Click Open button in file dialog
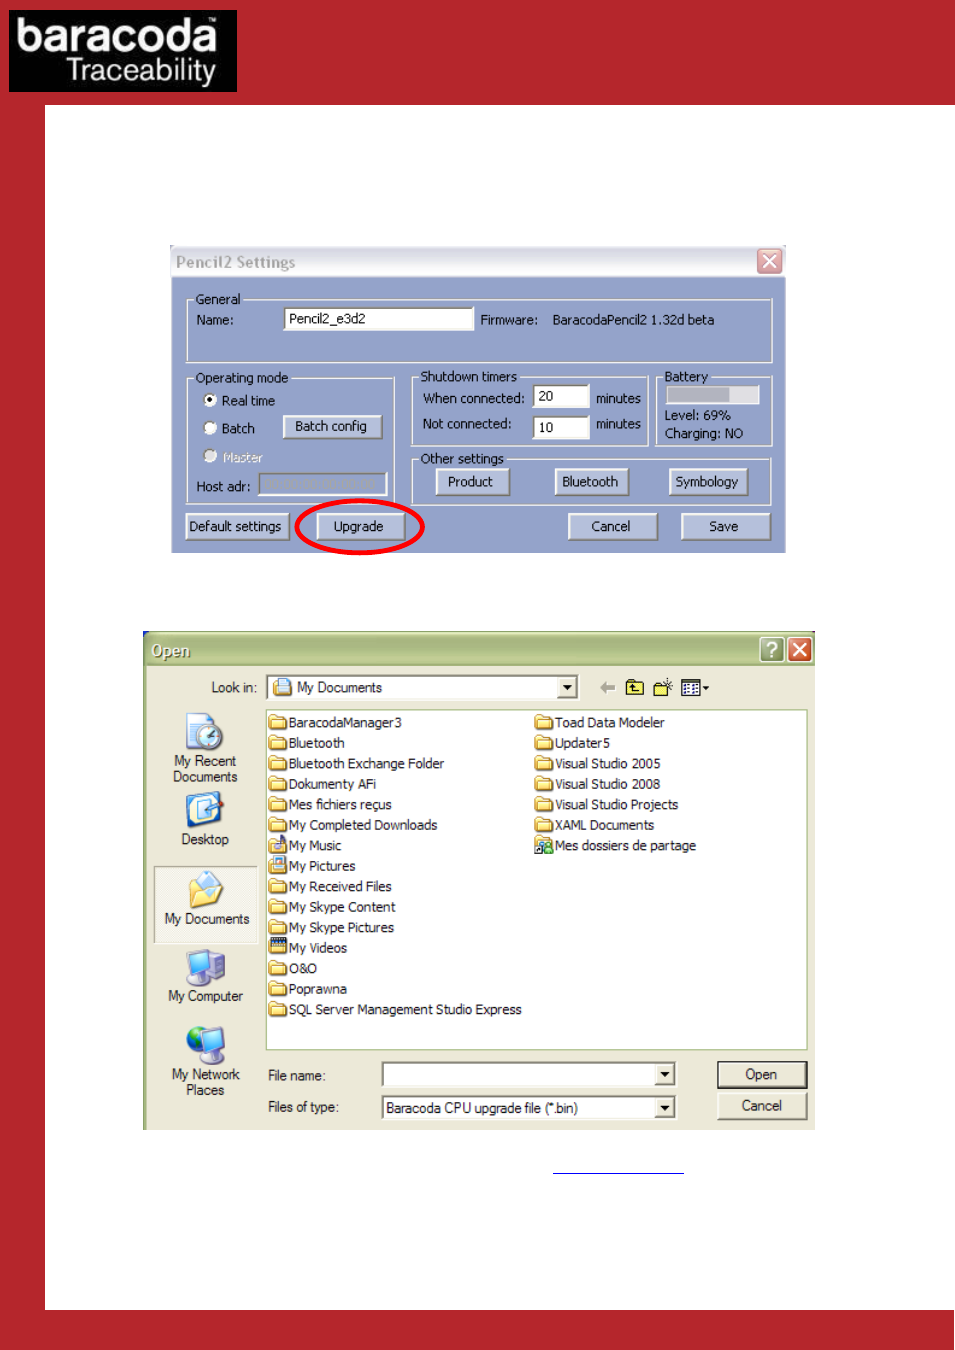 click(762, 1075)
